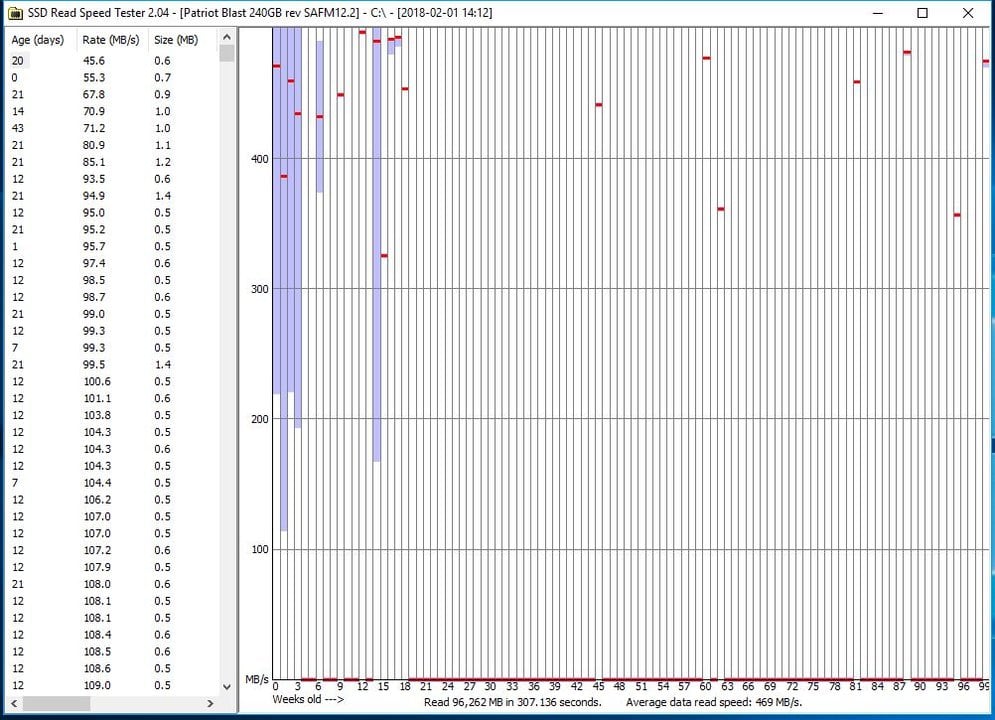This screenshot has width=995, height=720.
Task: Select the row with rate 93.5
Action: (x=112, y=179)
